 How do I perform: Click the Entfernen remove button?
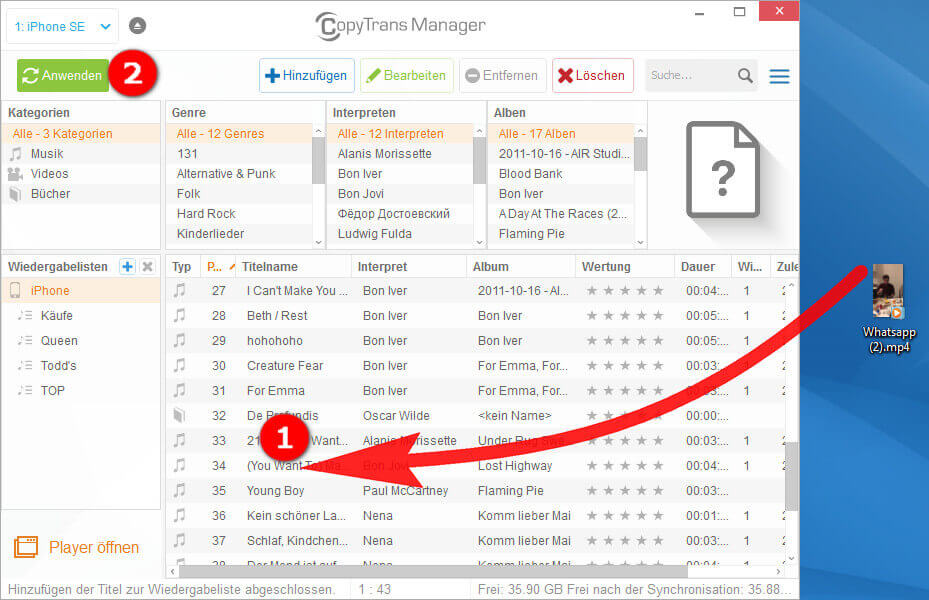pyautogui.click(x=502, y=75)
